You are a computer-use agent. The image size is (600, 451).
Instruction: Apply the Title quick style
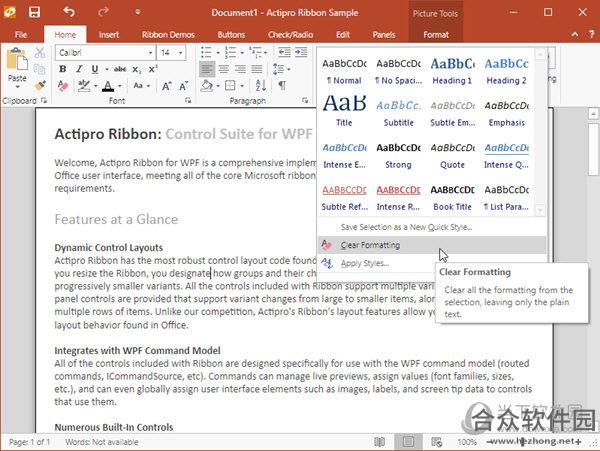coord(344,112)
